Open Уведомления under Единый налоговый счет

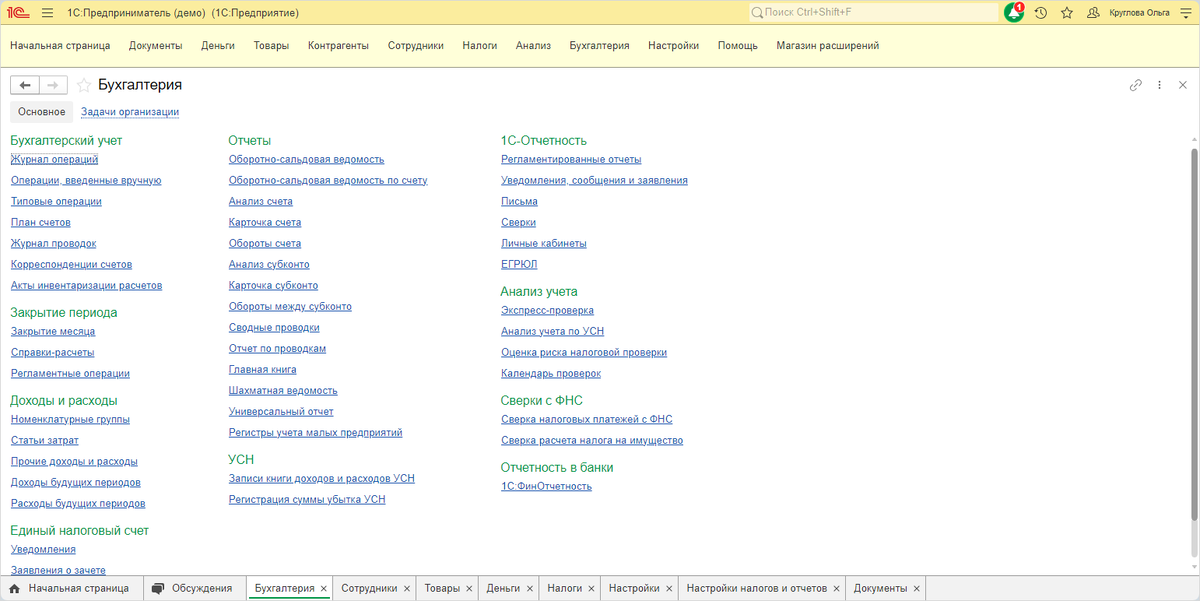pyautogui.click(x=43, y=549)
